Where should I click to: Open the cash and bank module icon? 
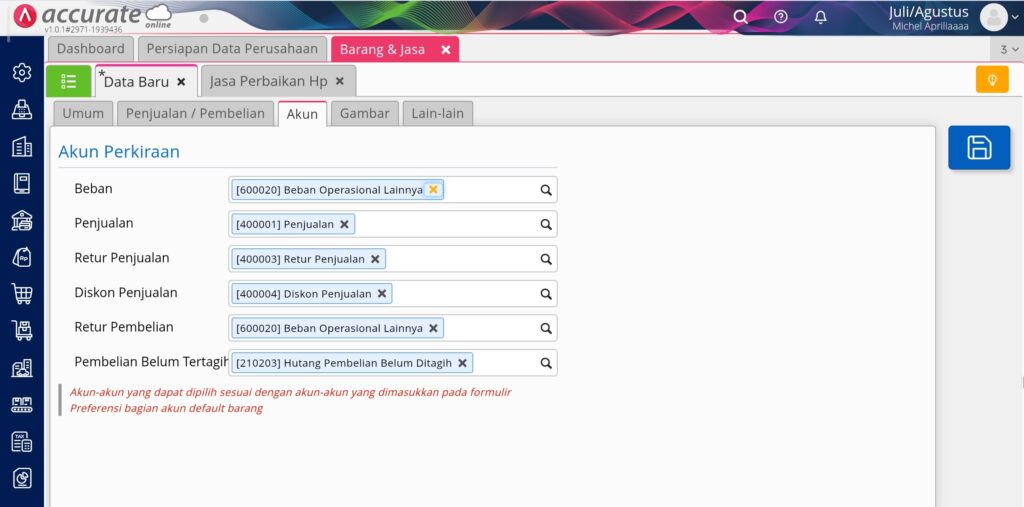click(22, 221)
